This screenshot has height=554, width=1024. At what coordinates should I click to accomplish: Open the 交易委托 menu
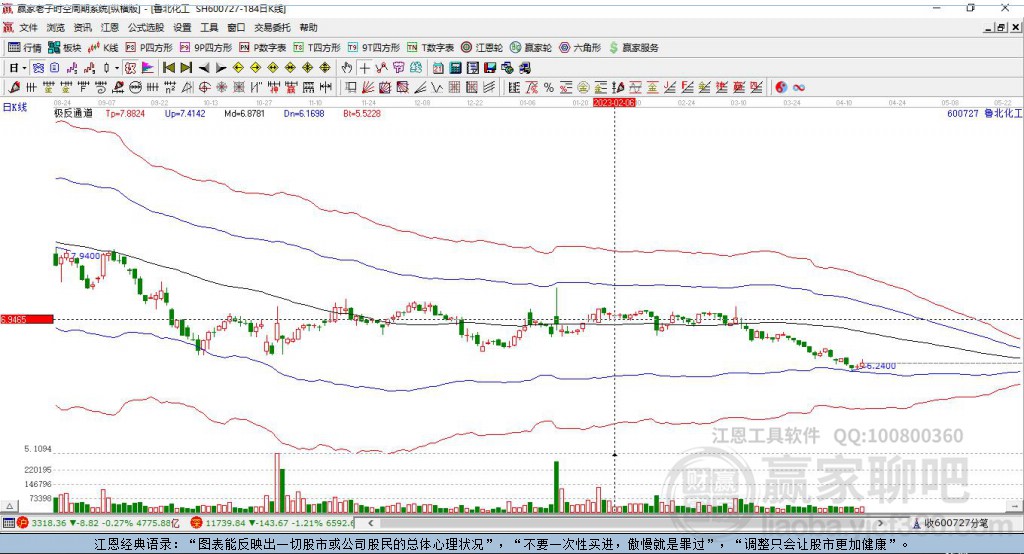coord(272,27)
